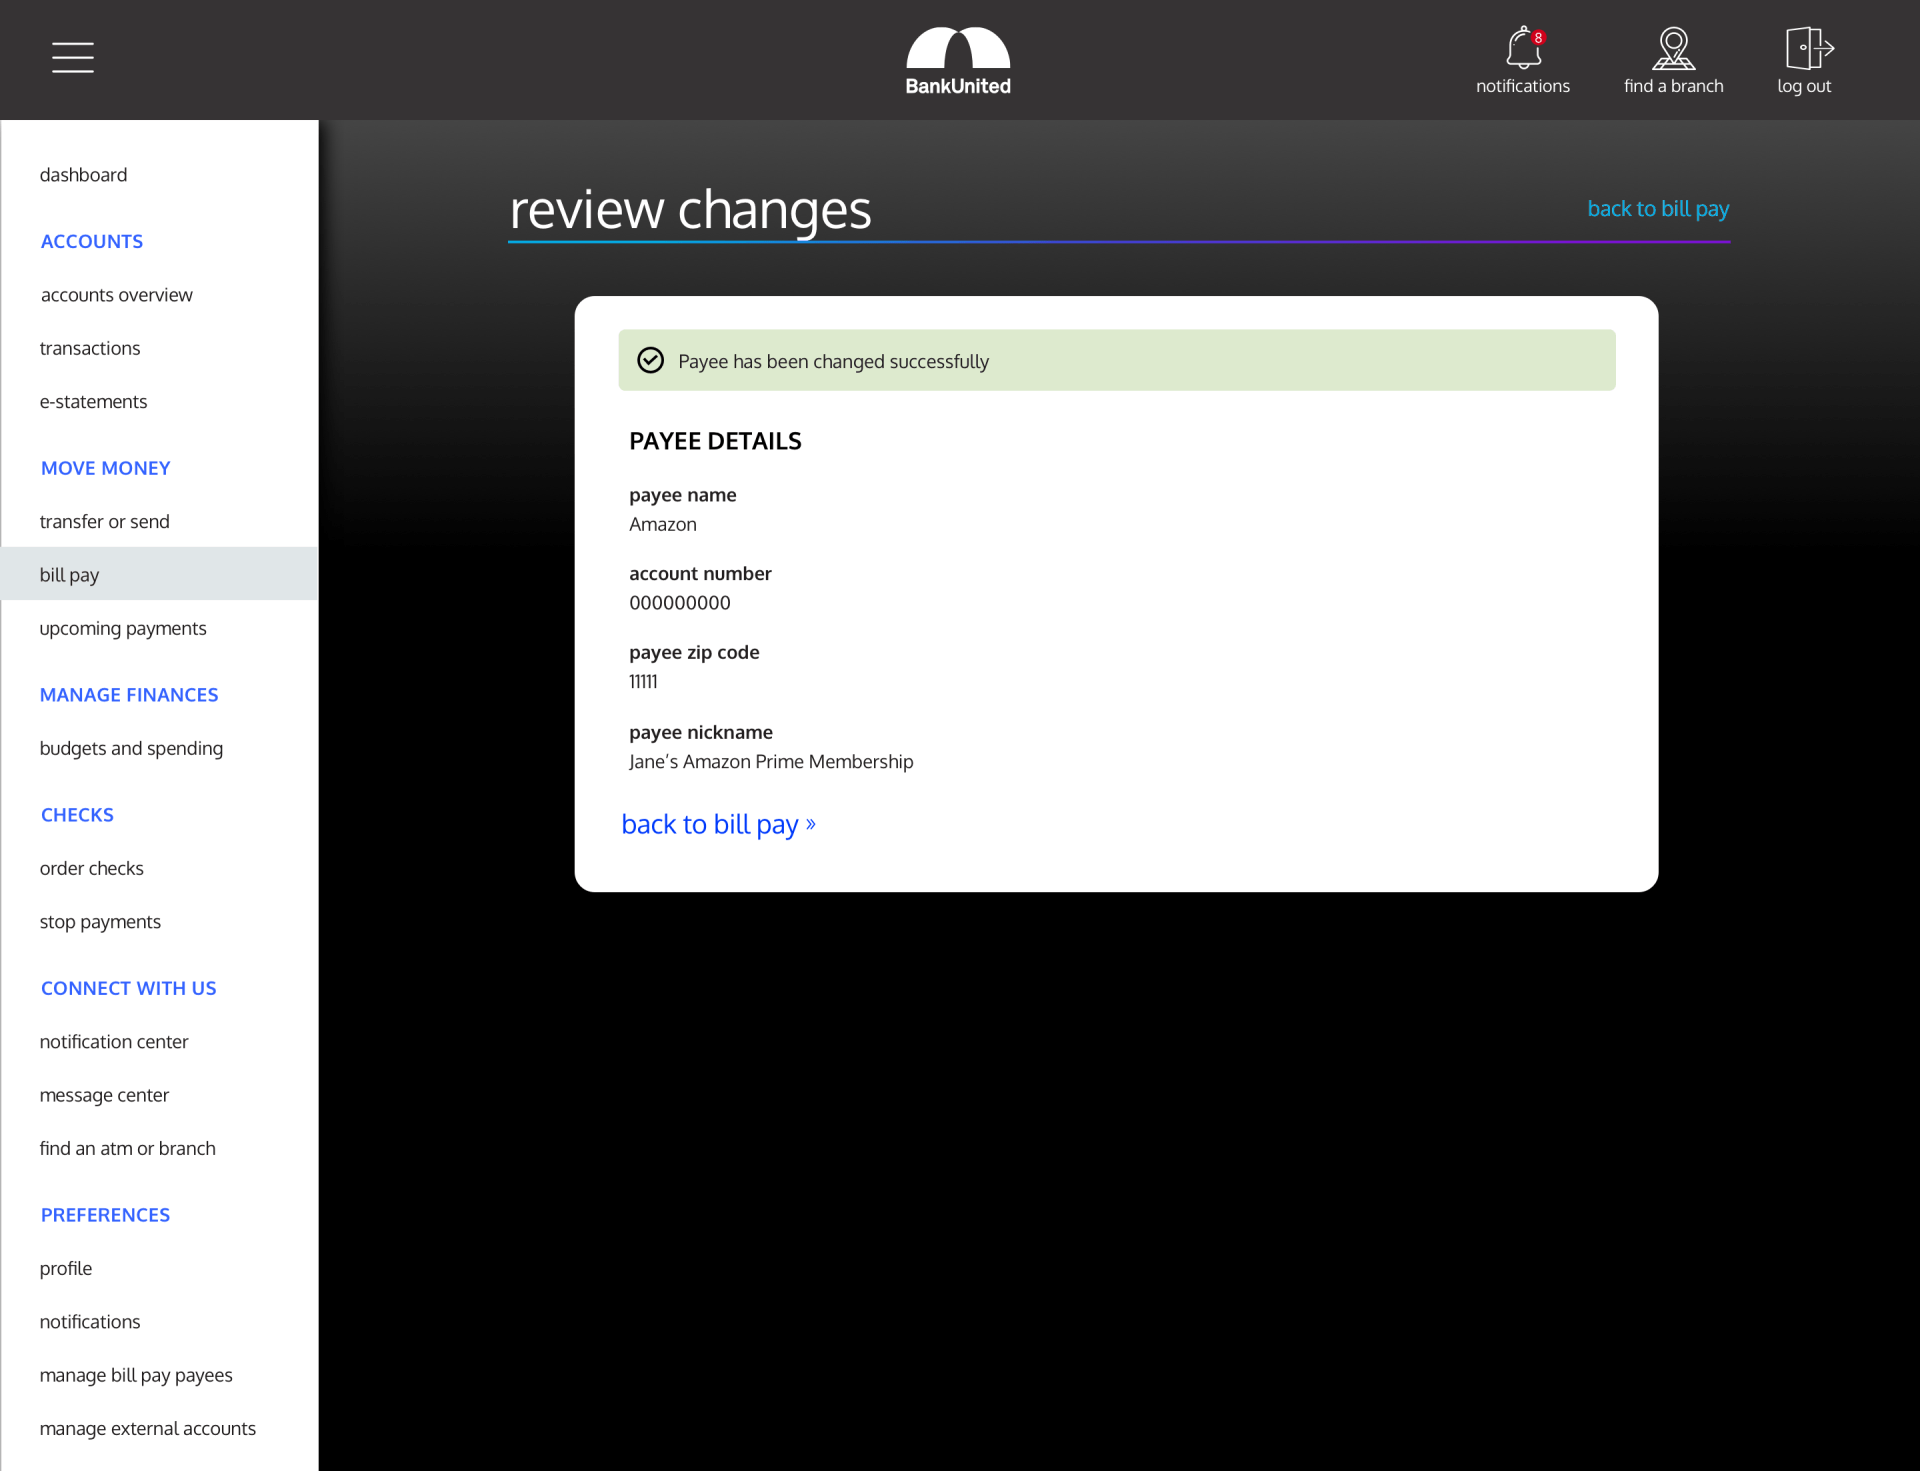The width and height of the screenshot is (1920, 1471).
Task: Select accounts overview in sidebar
Action: (x=117, y=295)
